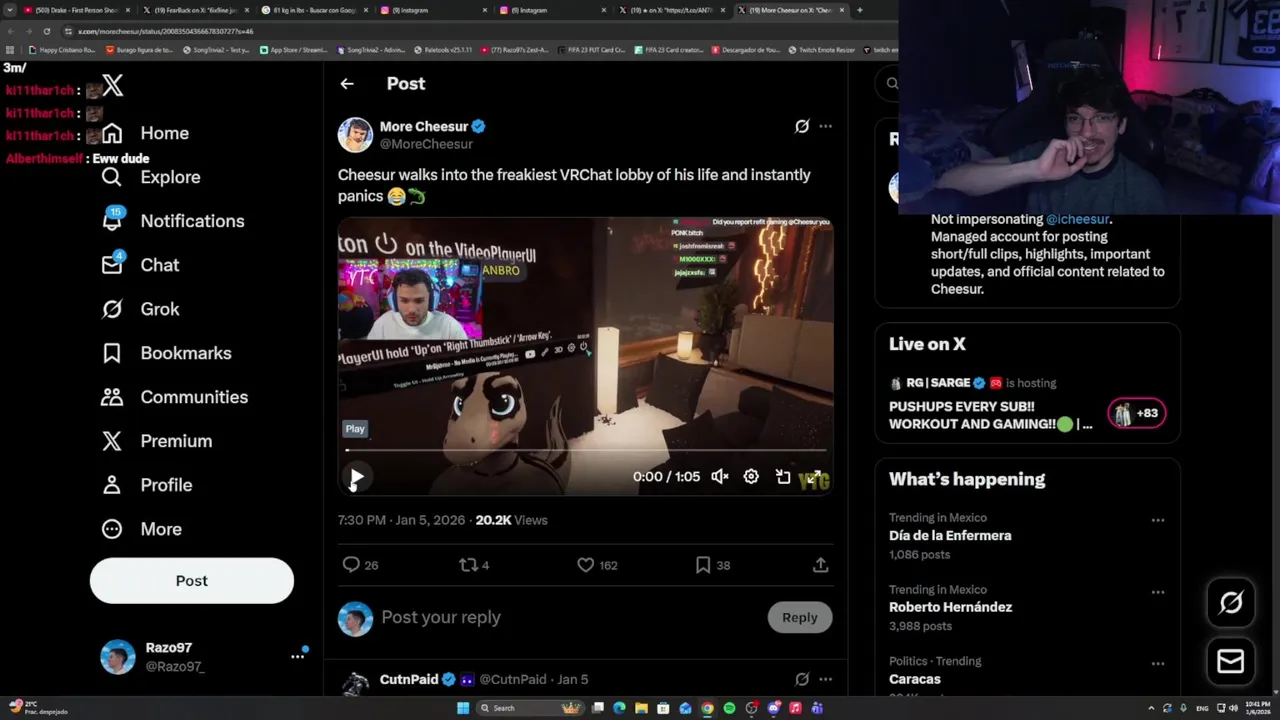Open Día de la Enfermera trend
Screen dimensions: 1280x720
[950, 536]
